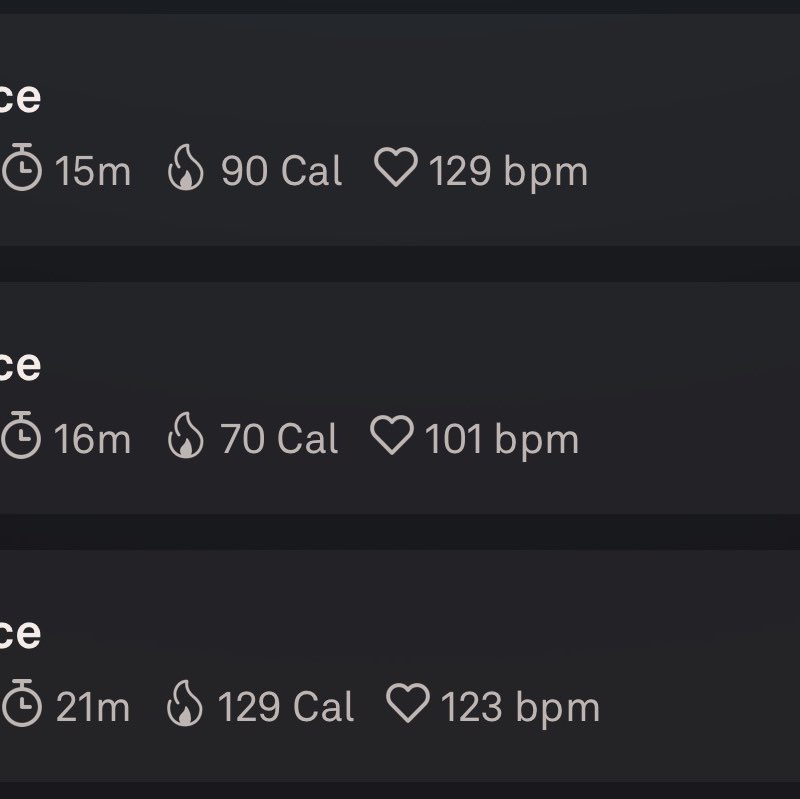This screenshot has height=799, width=800.
Task: Select the 70 Cal calorie value
Action: (x=279, y=439)
